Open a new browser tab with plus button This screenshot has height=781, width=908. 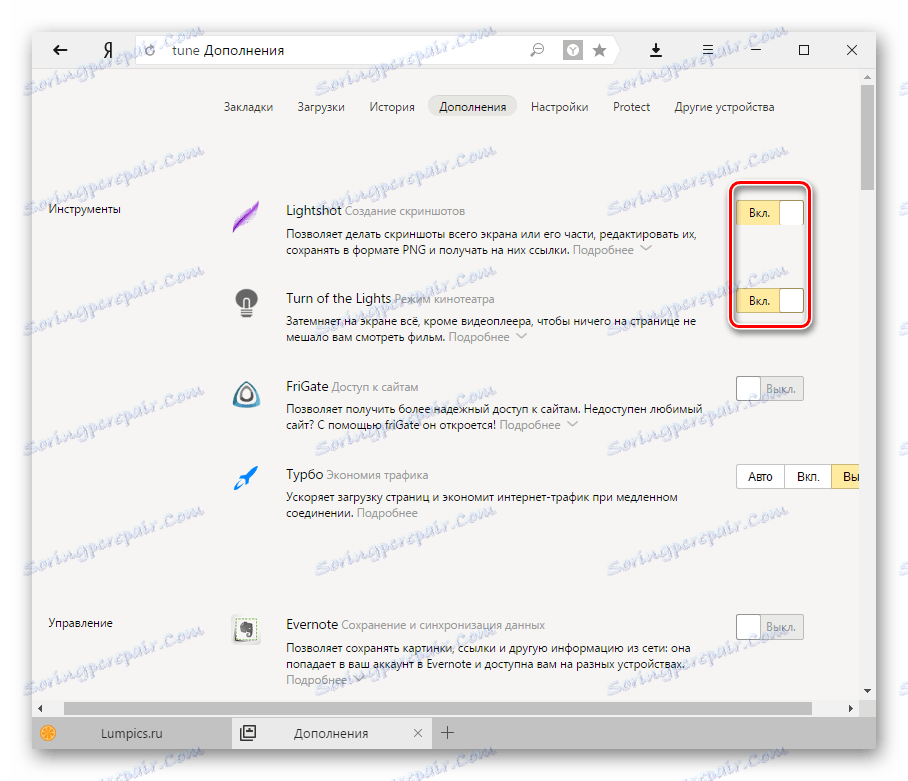(x=448, y=732)
